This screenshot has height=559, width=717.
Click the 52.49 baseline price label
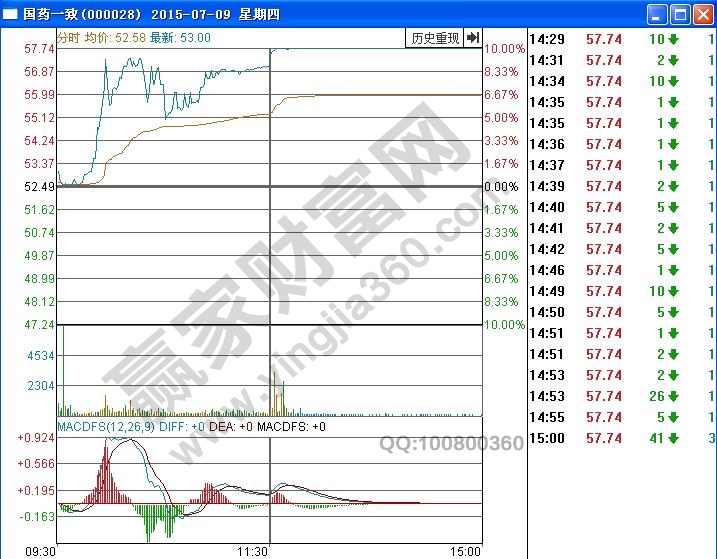39,186
